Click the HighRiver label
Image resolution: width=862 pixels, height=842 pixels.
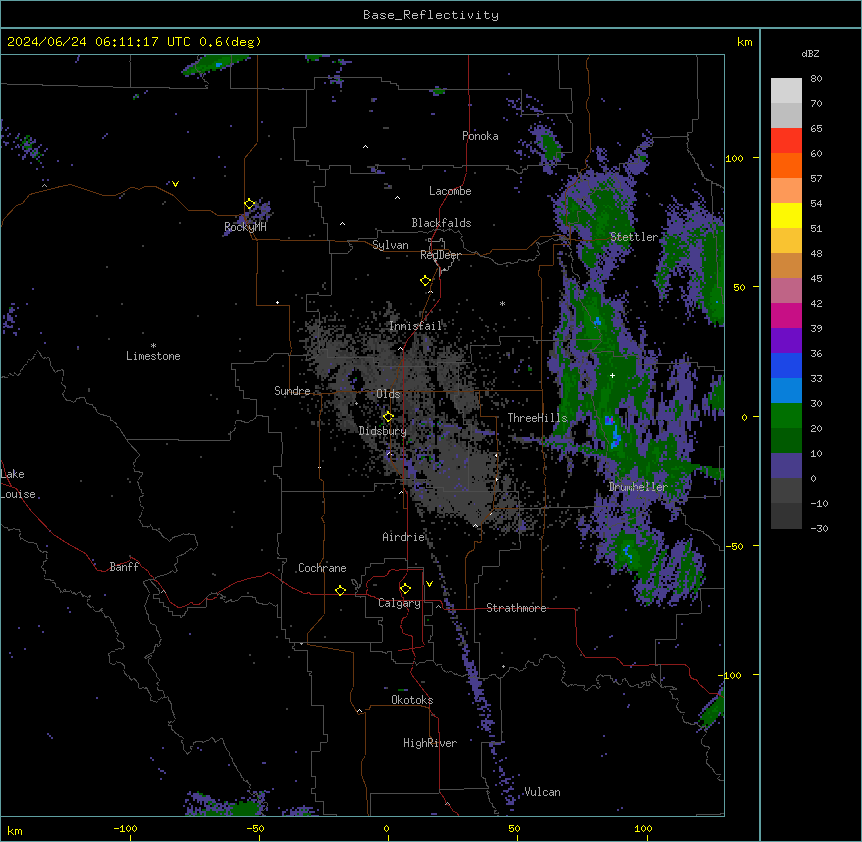(430, 743)
